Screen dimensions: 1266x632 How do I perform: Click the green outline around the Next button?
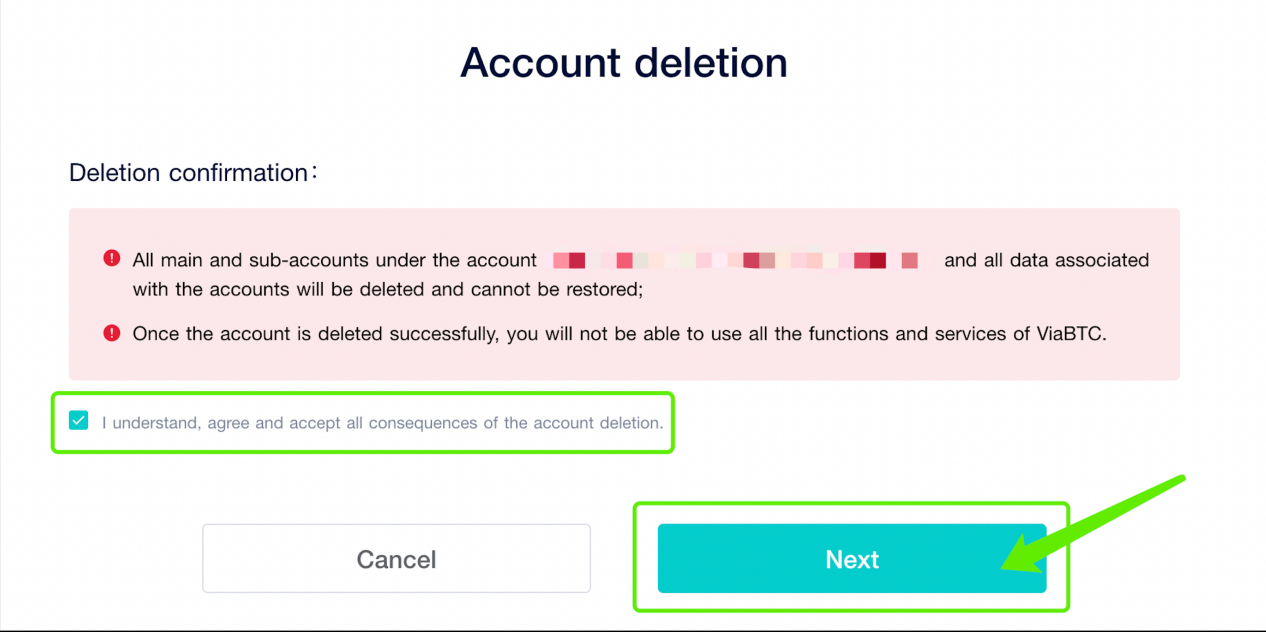point(851,505)
